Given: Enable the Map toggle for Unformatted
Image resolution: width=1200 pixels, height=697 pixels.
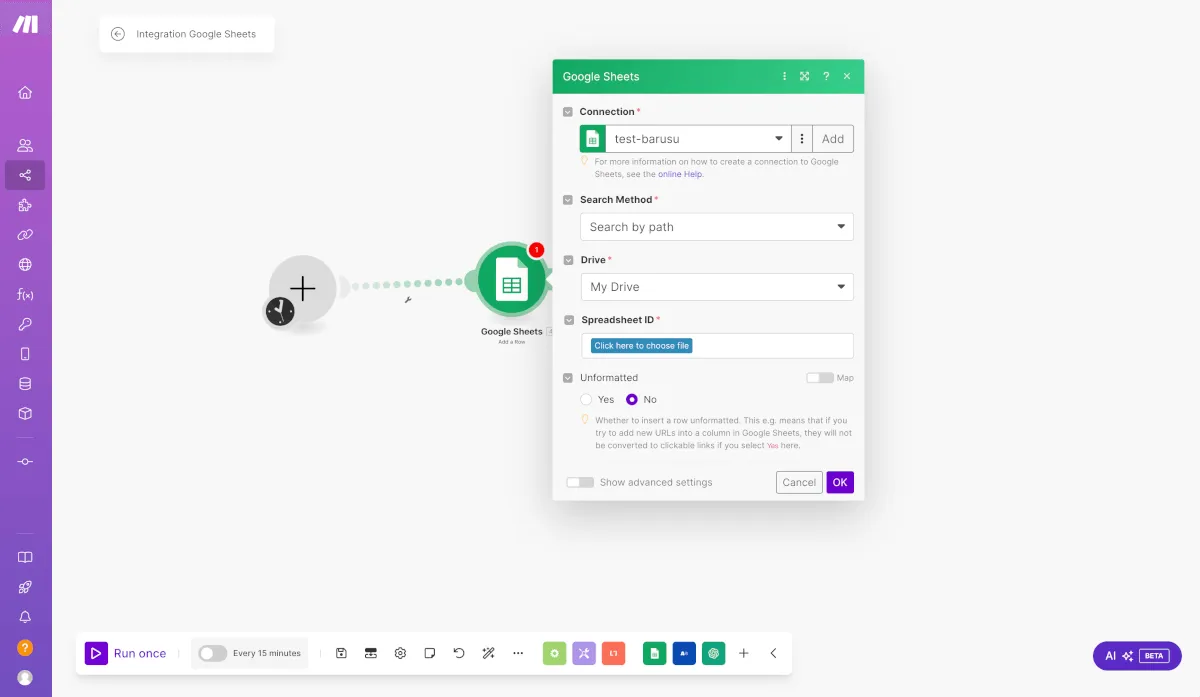Looking at the screenshot, I should (x=820, y=378).
